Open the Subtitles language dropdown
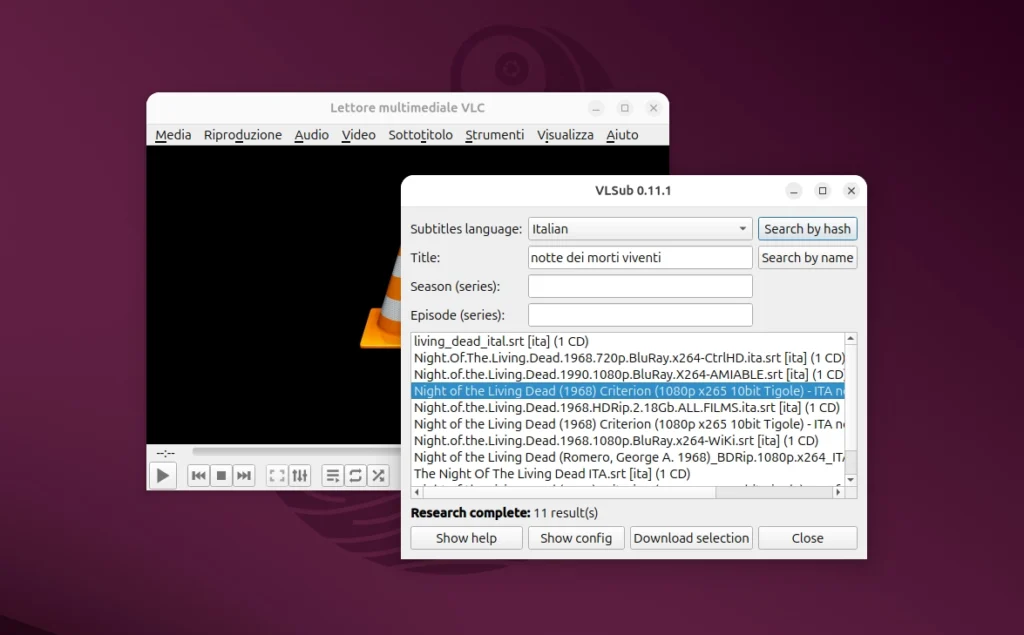Image resolution: width=1024 pixels, height=635 pixels. coord(742,228)
